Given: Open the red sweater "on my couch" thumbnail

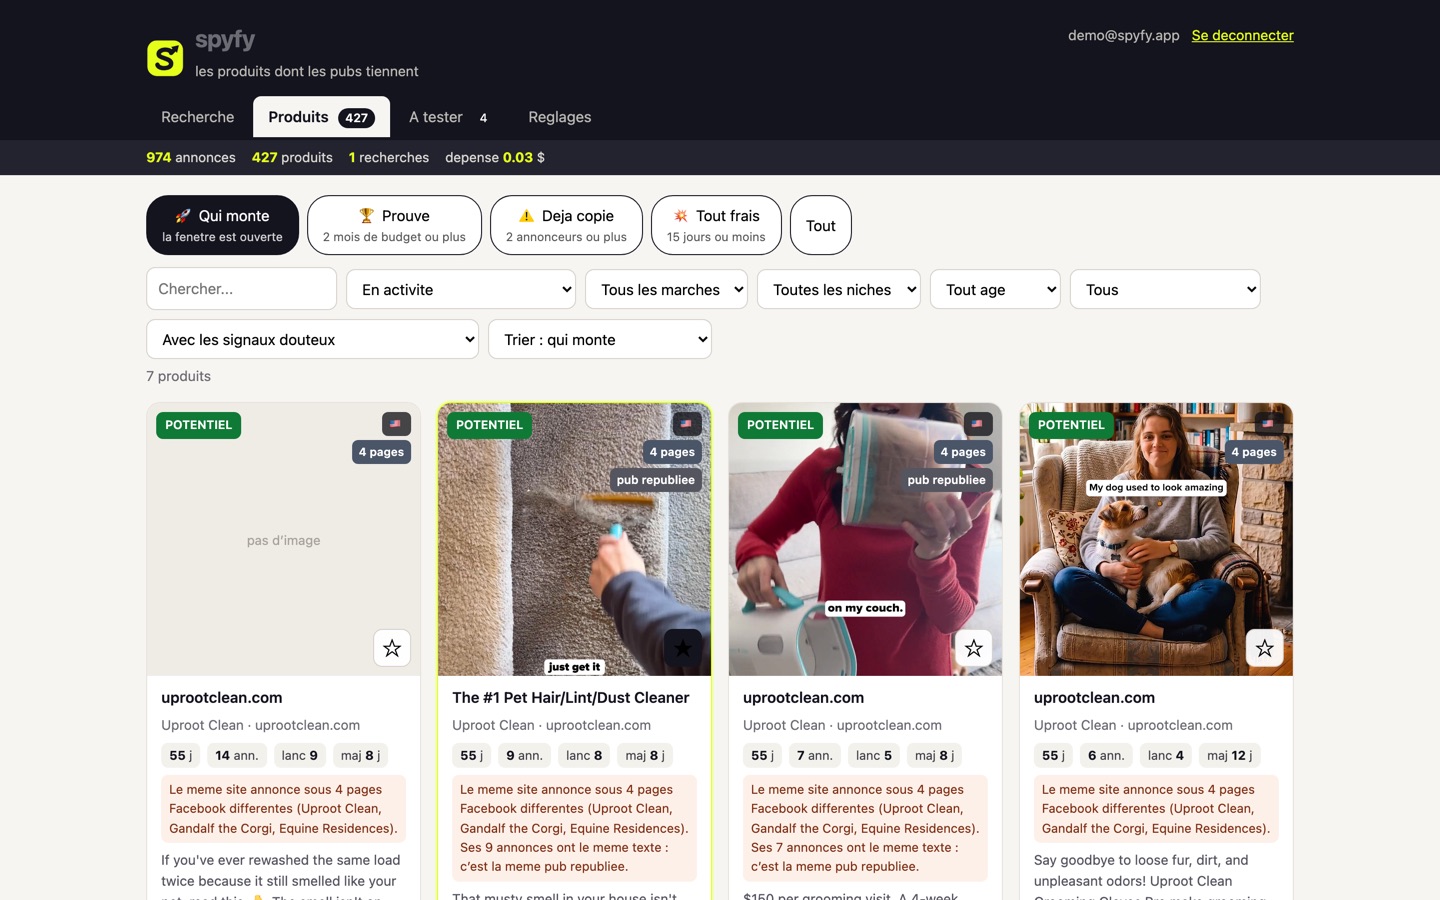Looking at the screenshot, I should pyautogui.click(x=865, y=540).
